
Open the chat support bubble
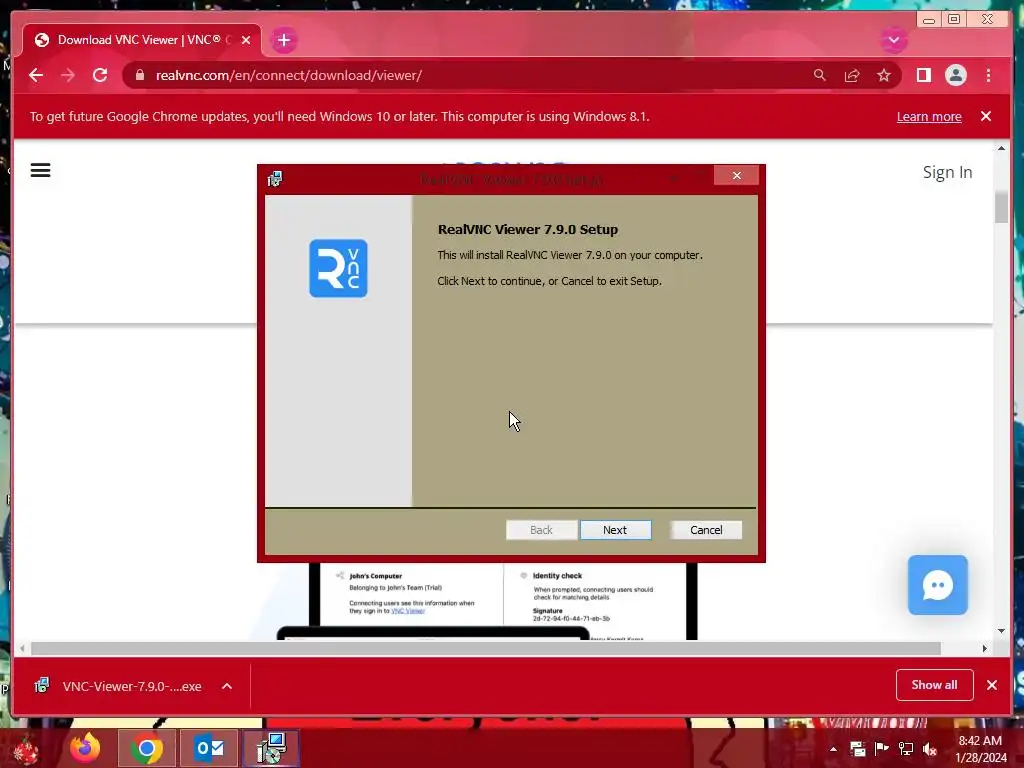tap(938, 585)
